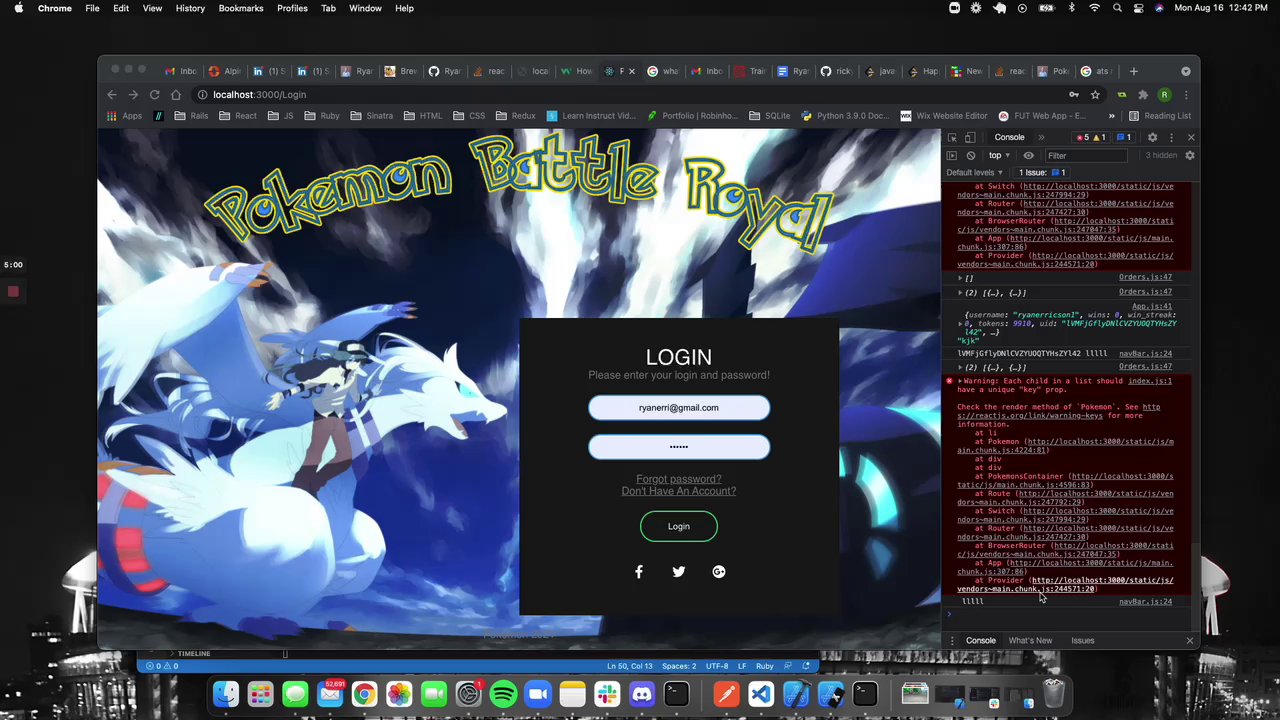Image resolution: width=1280 pixels, height=720 pixels.
Task: Open the App.js:41 source link
Action: [x=1152, y=307]
